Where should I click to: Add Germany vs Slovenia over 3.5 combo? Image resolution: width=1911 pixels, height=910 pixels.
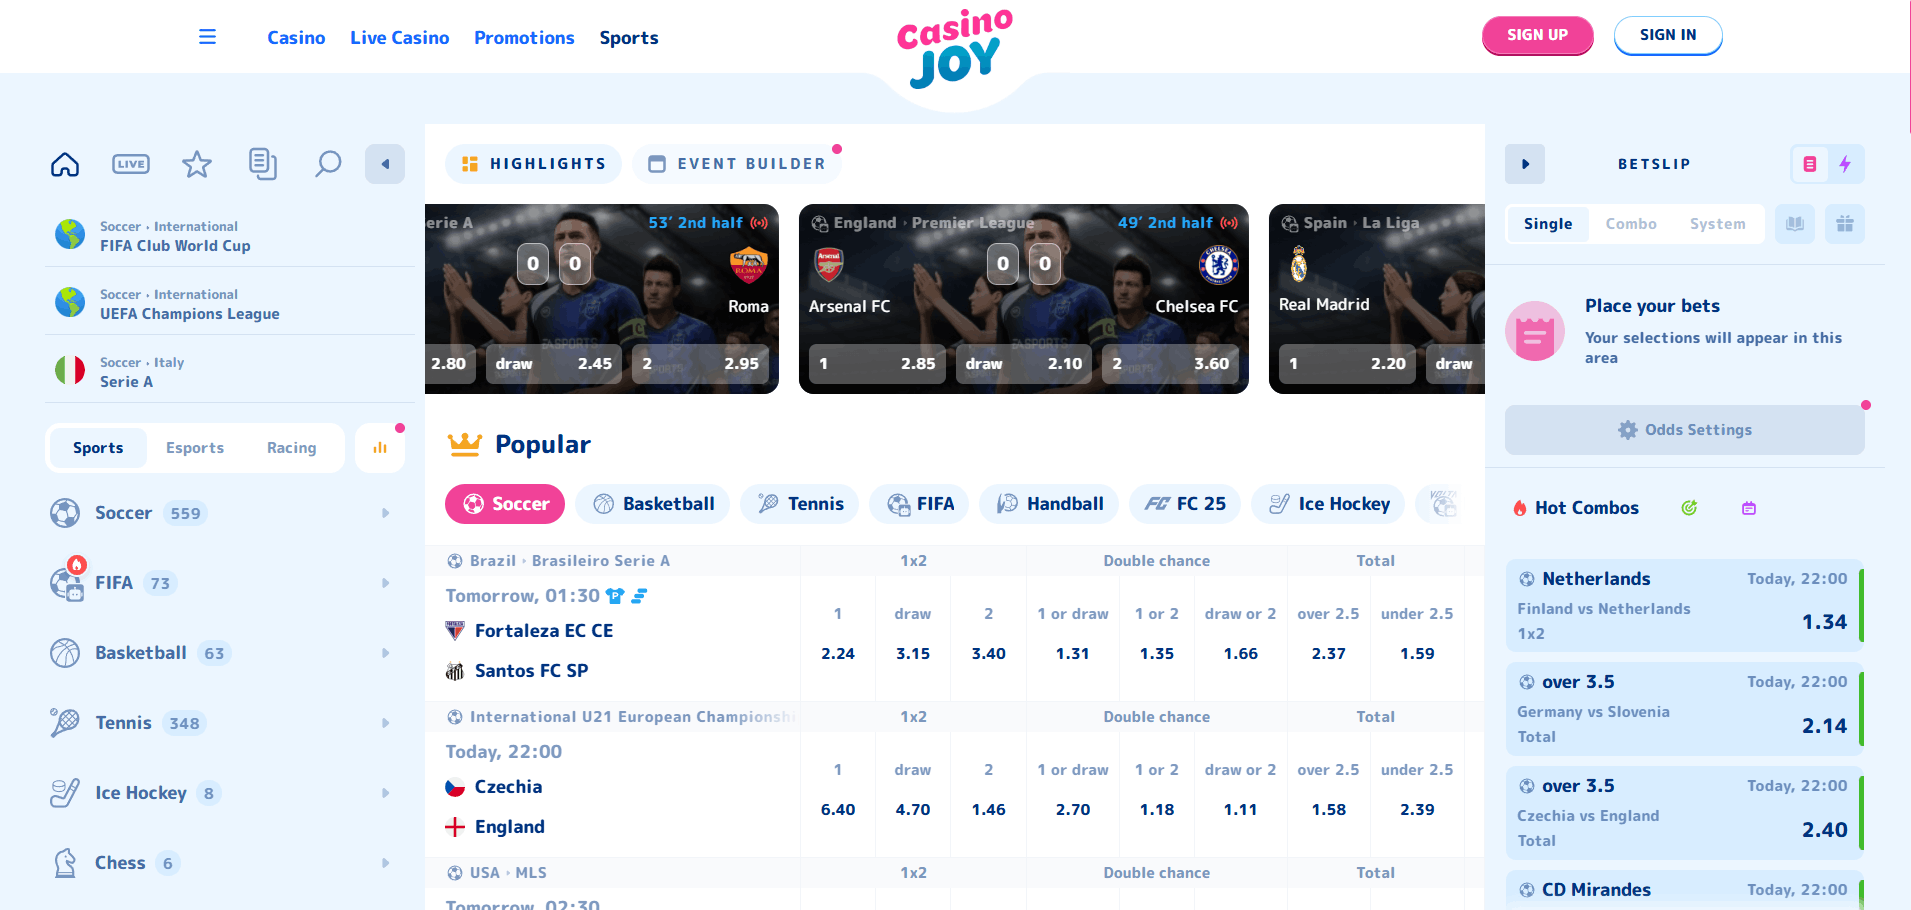[x=1684, y=709]
